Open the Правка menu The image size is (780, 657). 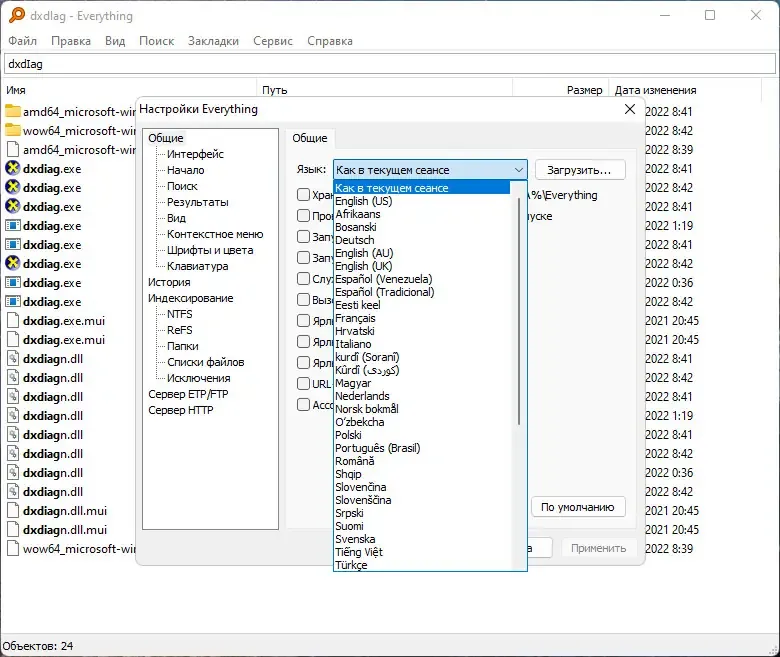click(71, 41)
